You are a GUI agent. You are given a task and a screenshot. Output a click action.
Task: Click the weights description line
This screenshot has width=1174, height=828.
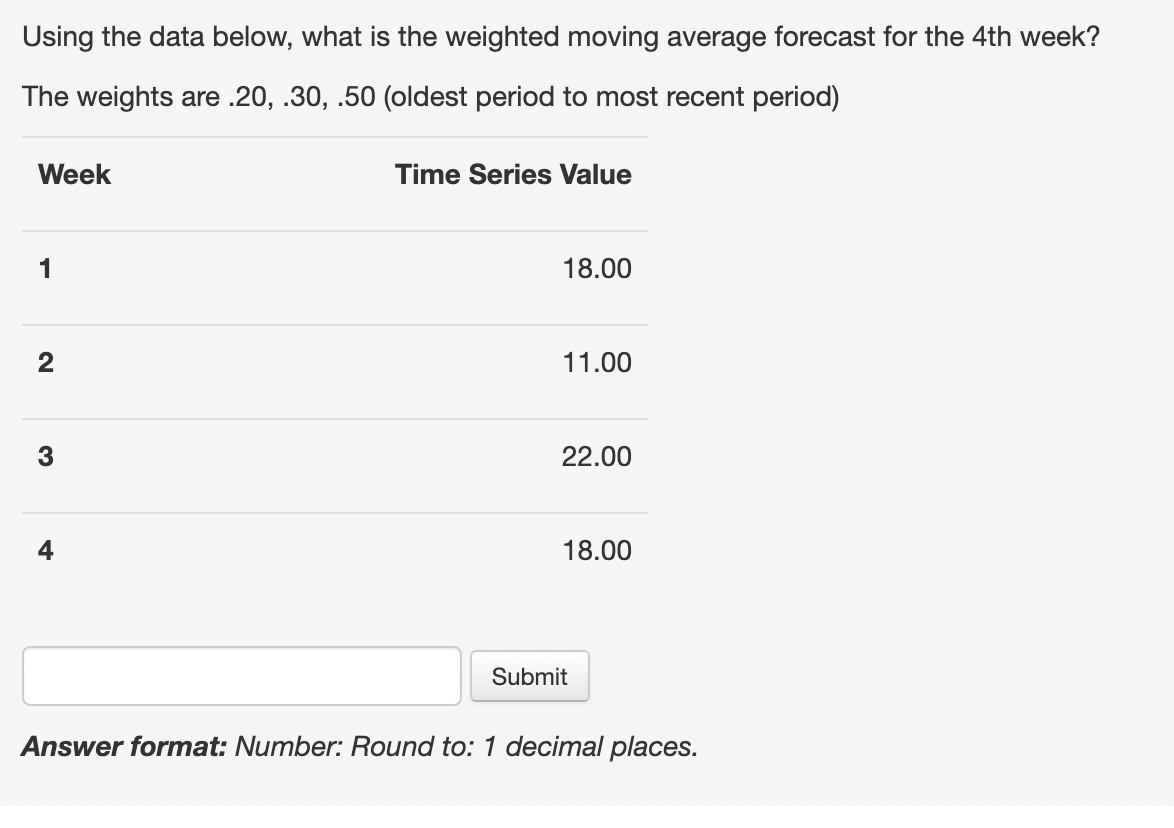430,96
